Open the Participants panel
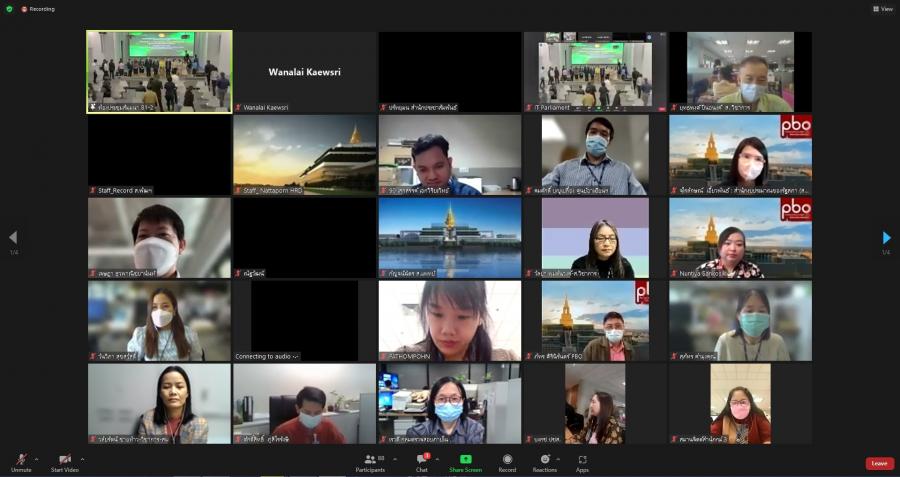This screenshot has height=477, width=900. click(x=369, y=461)
